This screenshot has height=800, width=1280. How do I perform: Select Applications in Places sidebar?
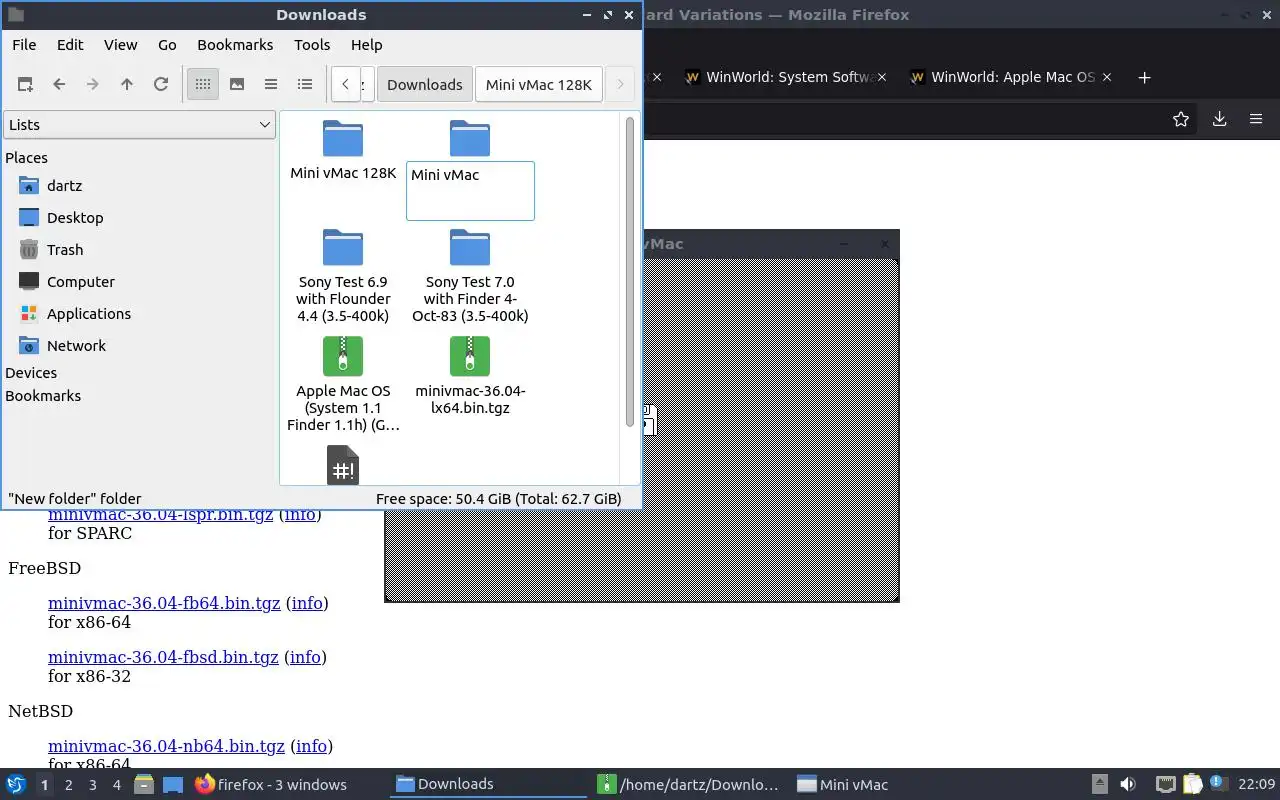[x=88, y=314]
